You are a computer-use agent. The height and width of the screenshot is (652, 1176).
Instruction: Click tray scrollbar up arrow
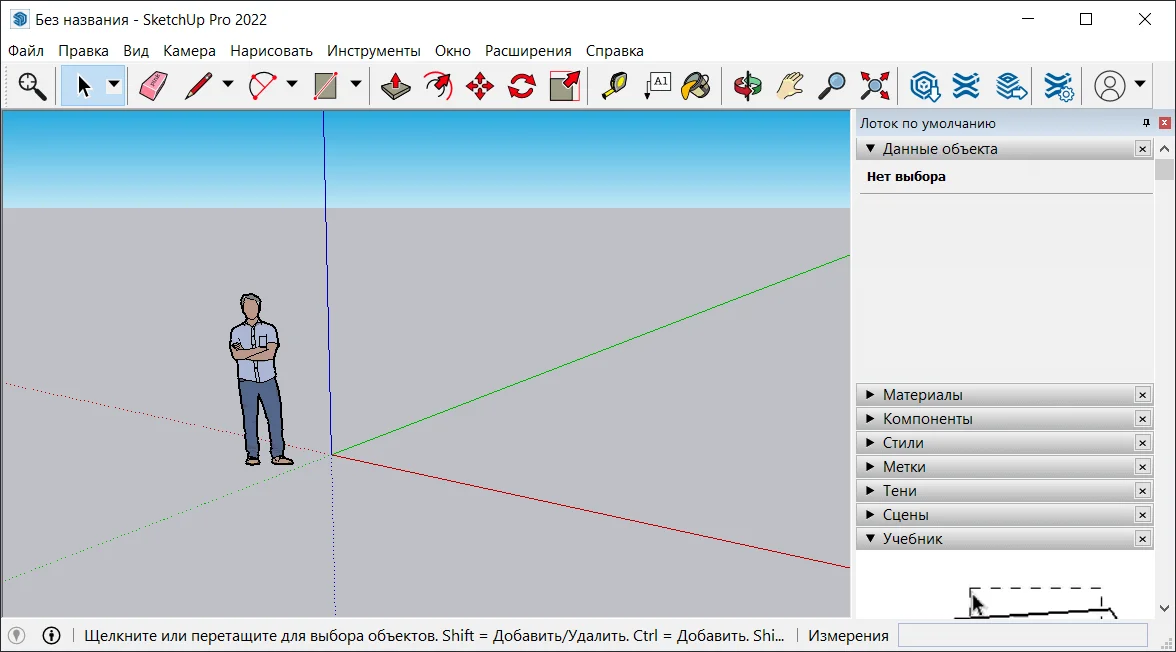[x=1164, y=149]
